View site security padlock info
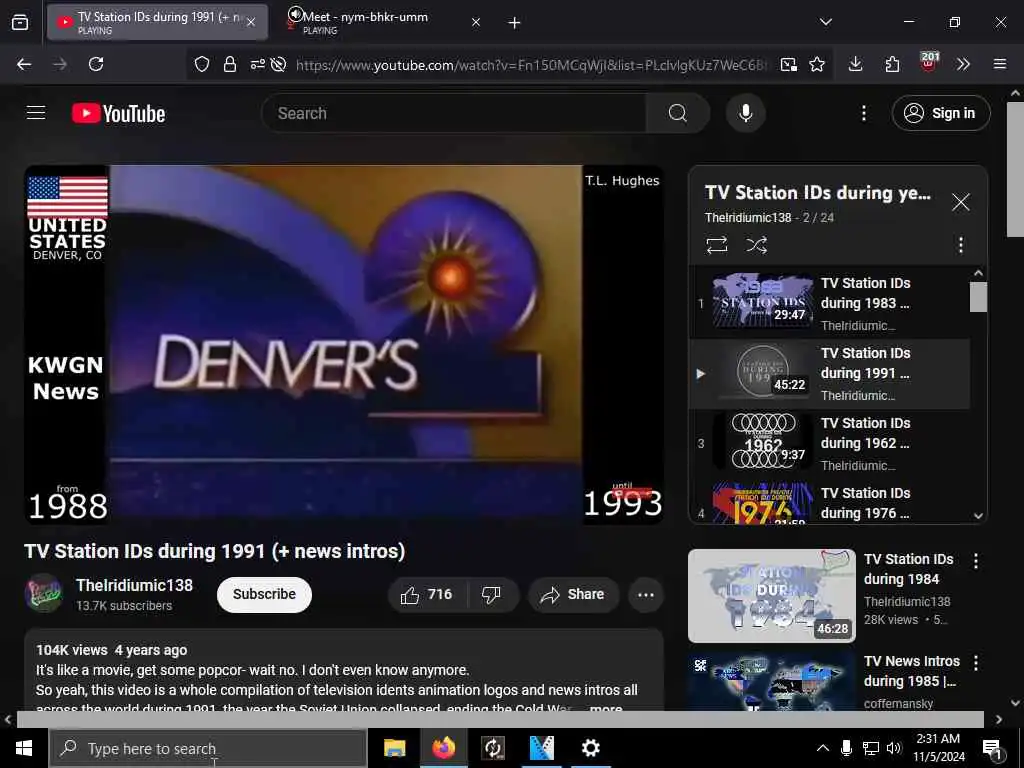1024x768 pixels. pos(230,64)
